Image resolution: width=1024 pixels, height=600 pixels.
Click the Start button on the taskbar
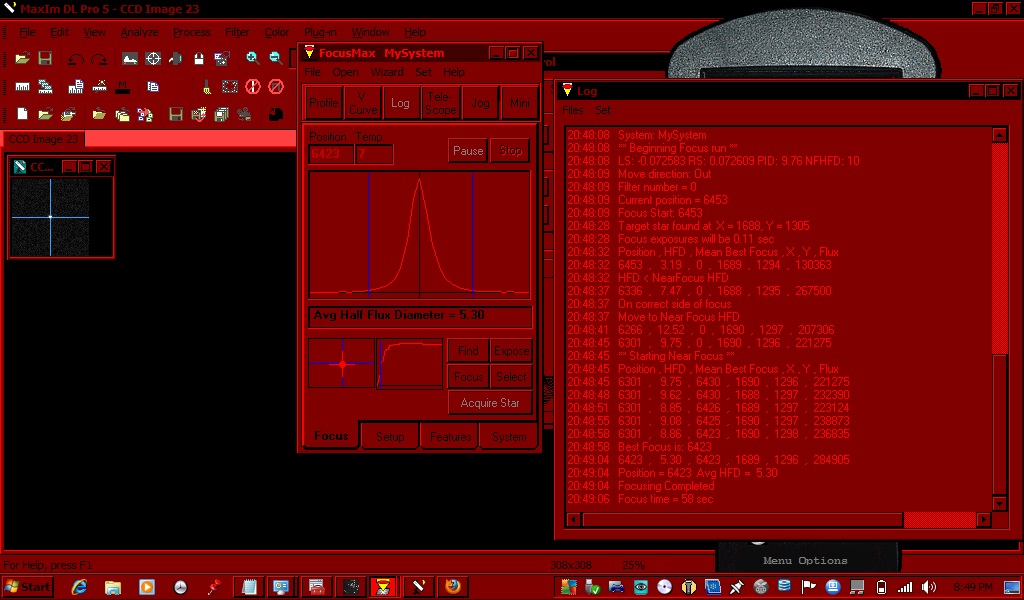point(27,587)
